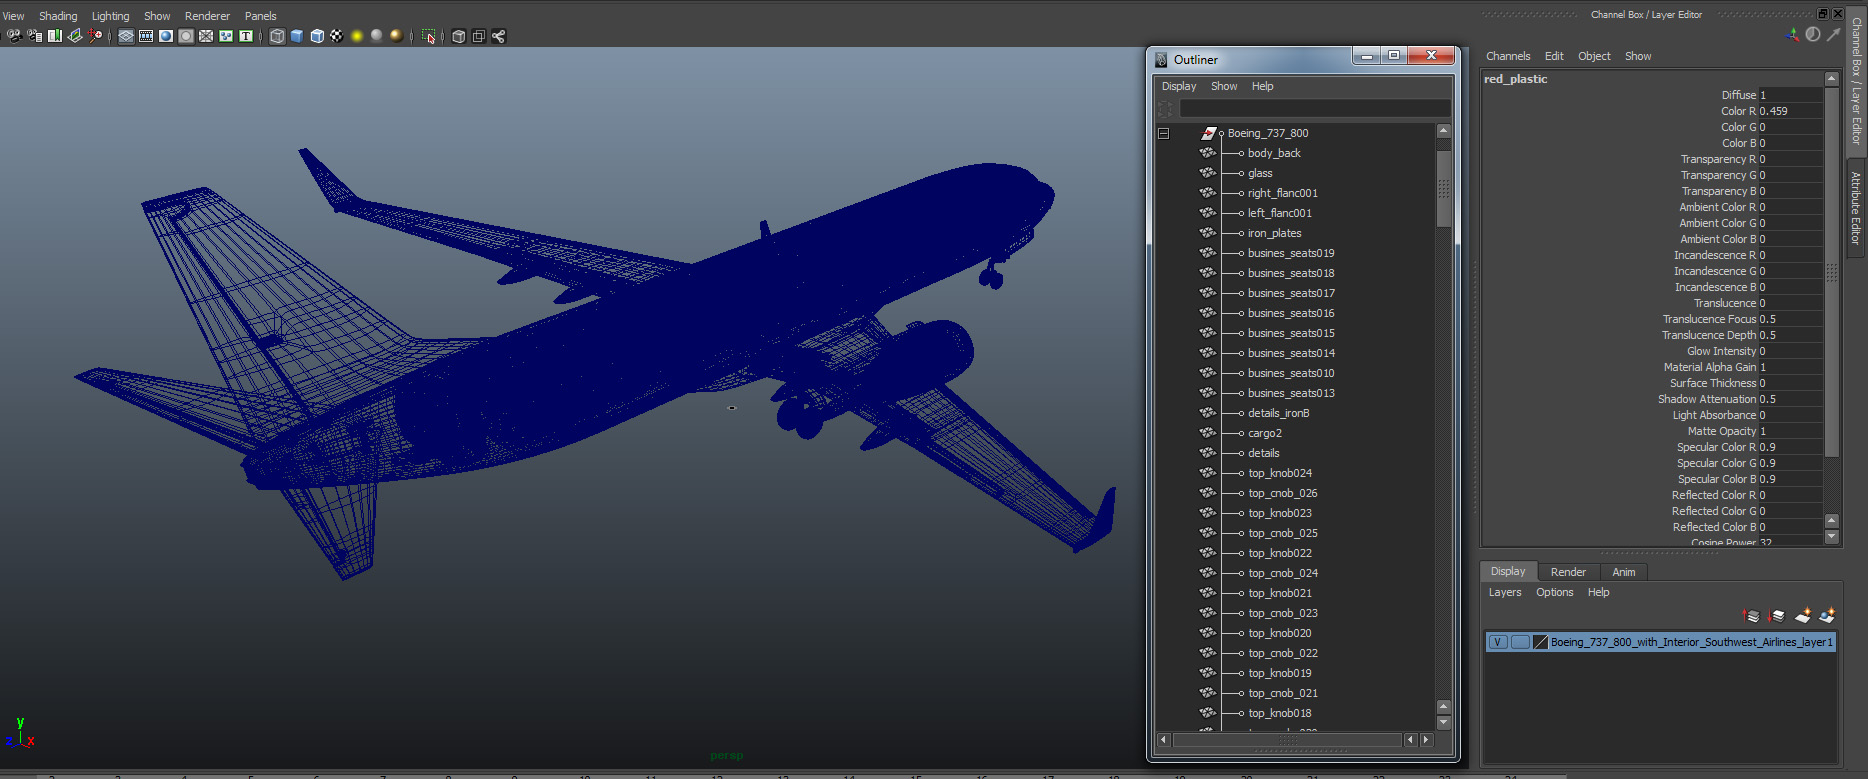The height and width of the screenshot is (779, 1868).
Task: Open the Shading menu
Action: [58, 16]
